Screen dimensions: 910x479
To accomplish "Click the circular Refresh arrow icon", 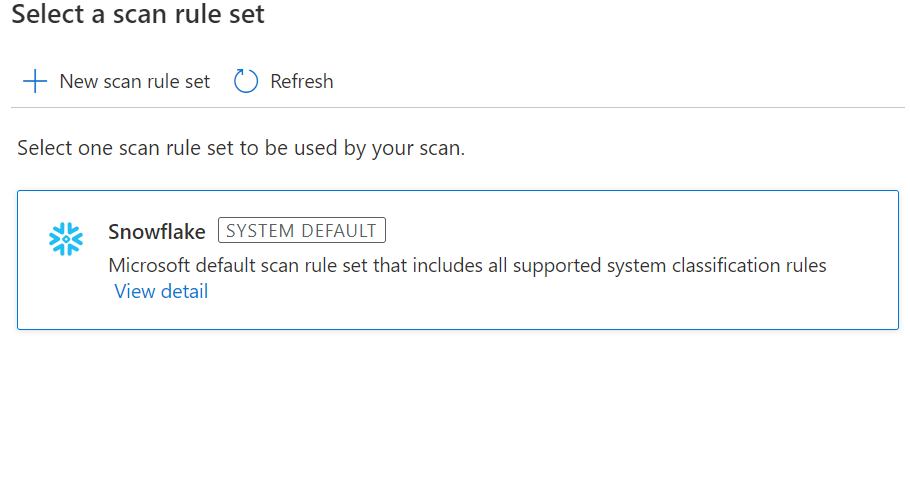I will (x=246, y=82).
